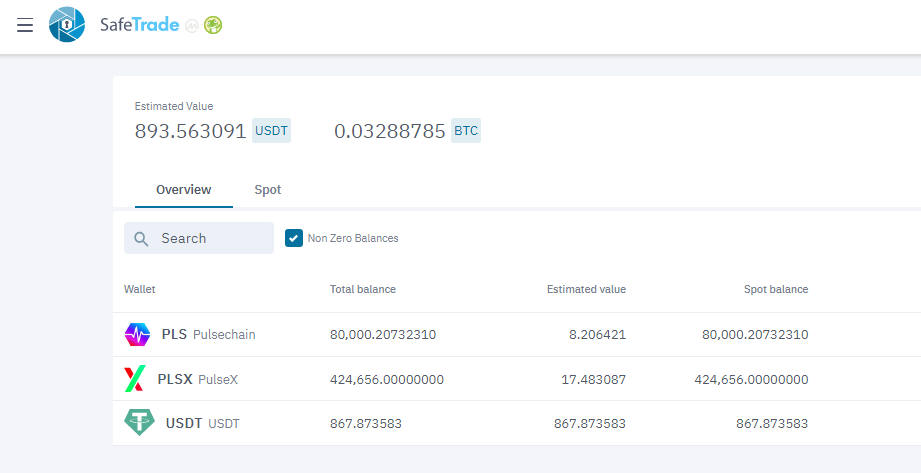Click PLSX spot balance 424,656.00000000
The image size is (921, 473).
751,379
